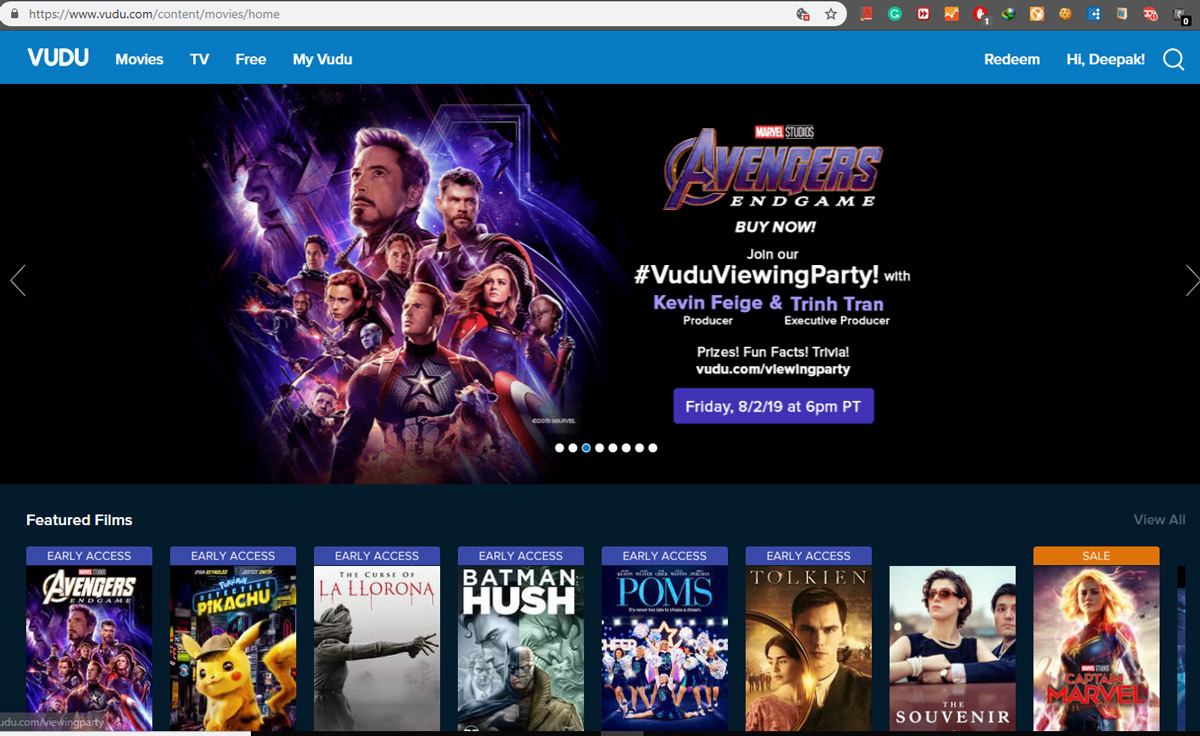Open the Free menu
The width and height of the screenshot is (1200, 736).
pos(251,59)
